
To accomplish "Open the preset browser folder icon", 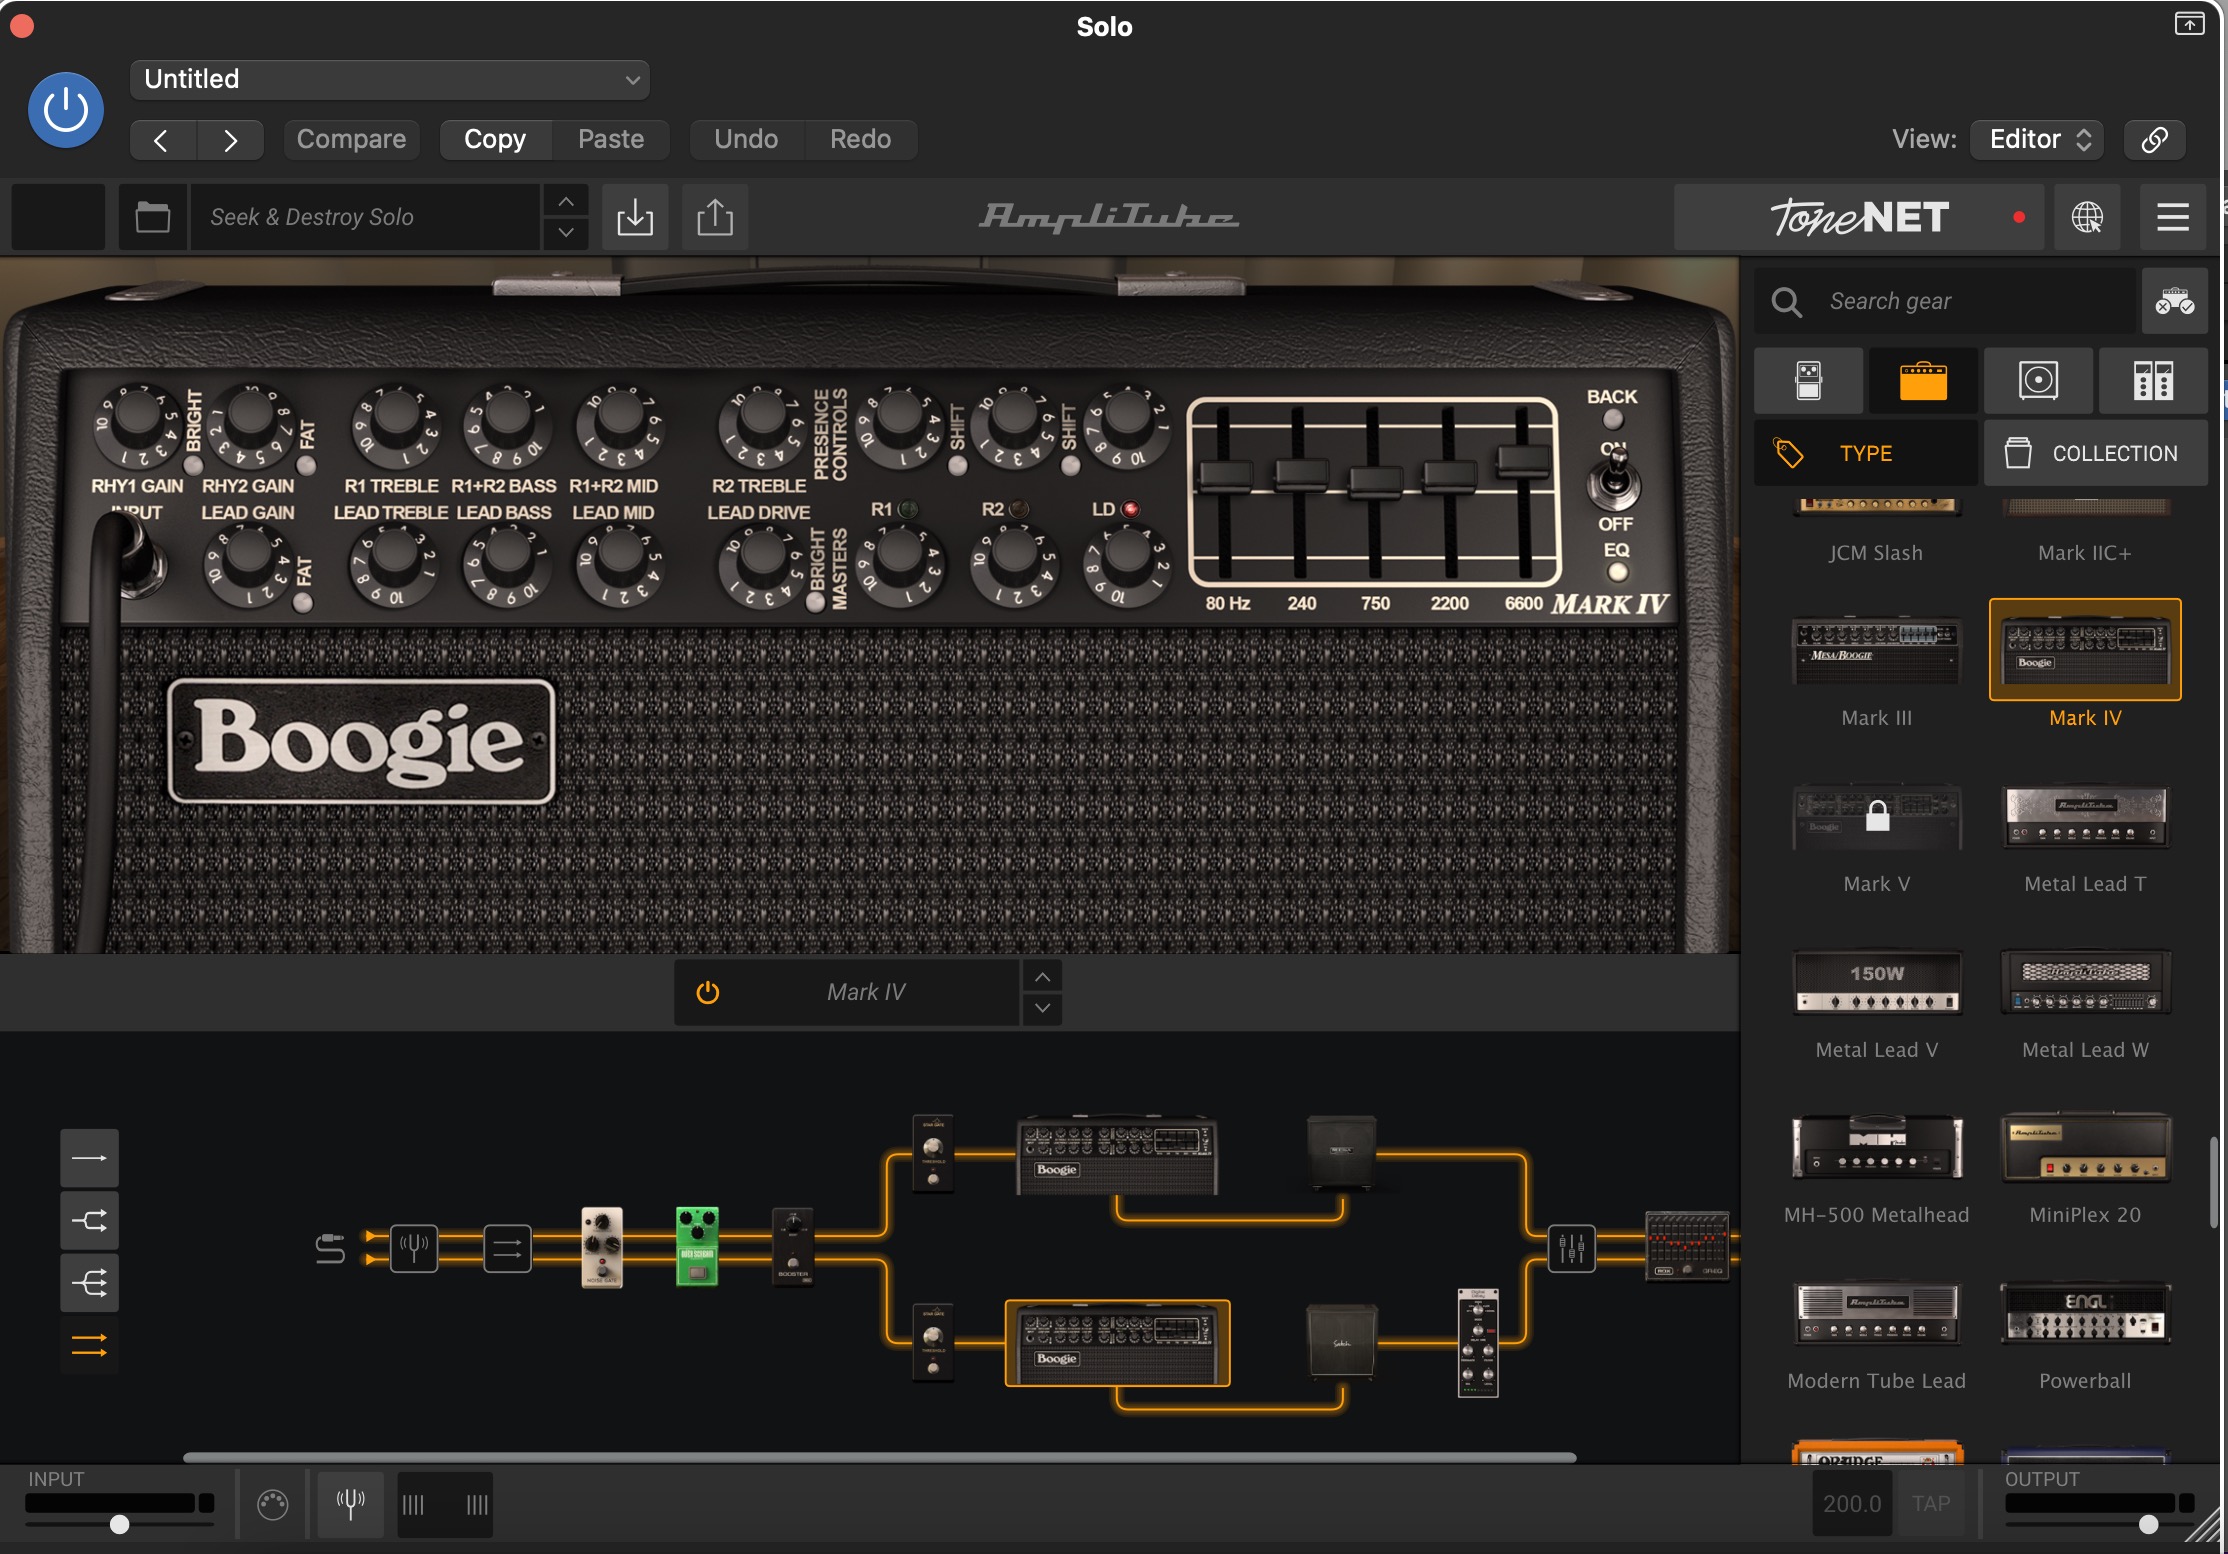I will tap(153, 217).
